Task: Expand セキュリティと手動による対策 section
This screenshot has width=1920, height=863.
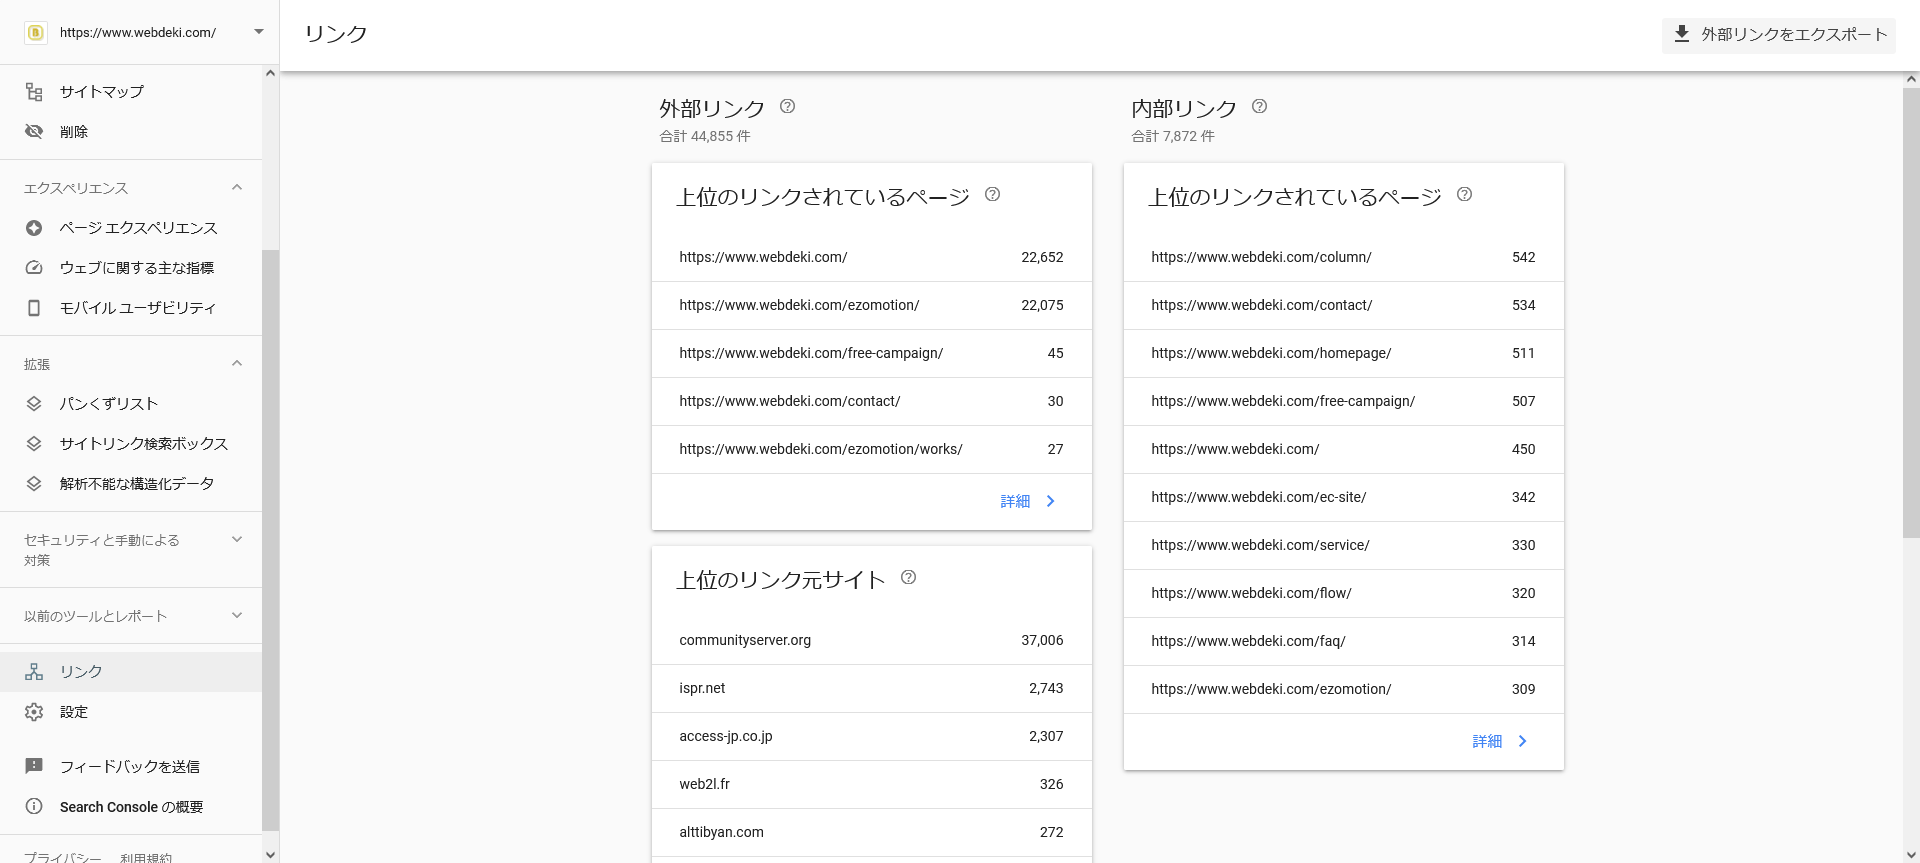Action: pyautogui.click(x=237, y=540)
